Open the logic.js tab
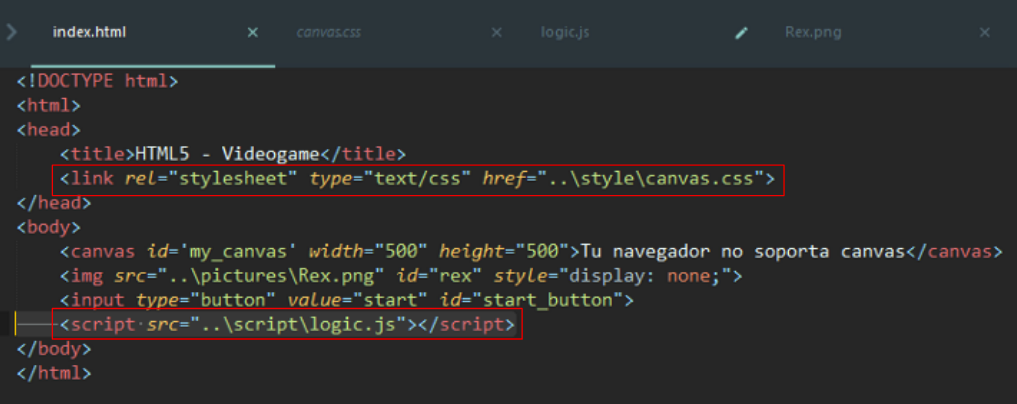Viewport: 1017px width, 404px height. (565, 32)
